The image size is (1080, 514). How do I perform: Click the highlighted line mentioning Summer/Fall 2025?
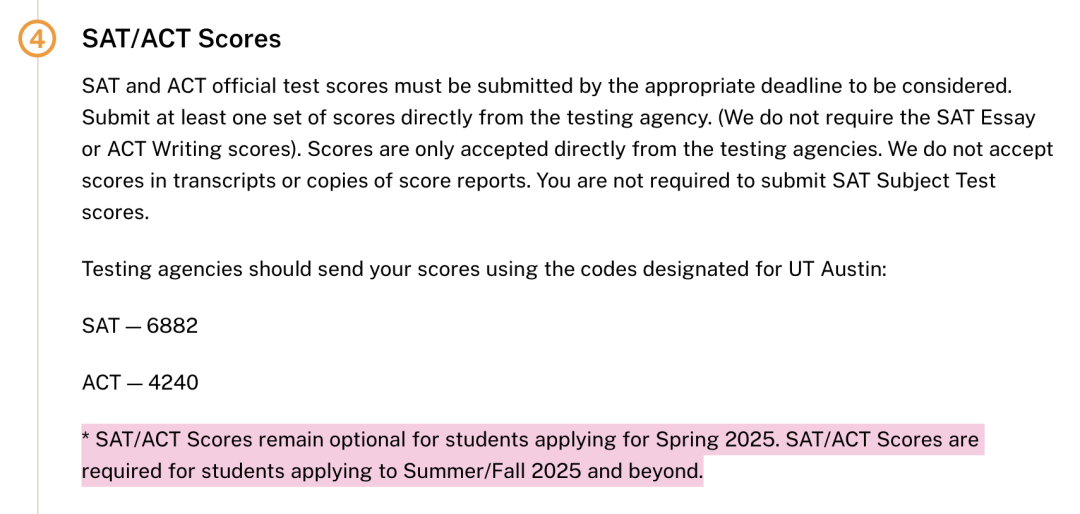[x=393, y=472]
